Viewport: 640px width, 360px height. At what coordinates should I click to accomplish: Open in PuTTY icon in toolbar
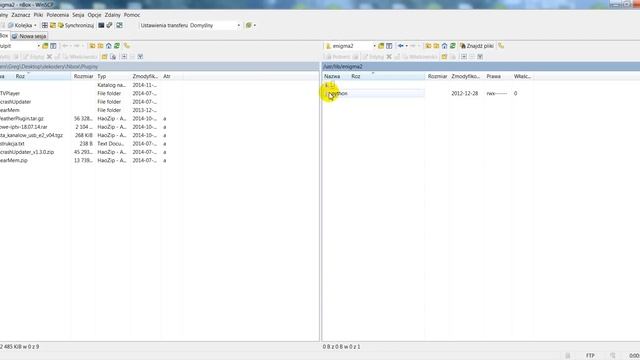tap(109, 25)
